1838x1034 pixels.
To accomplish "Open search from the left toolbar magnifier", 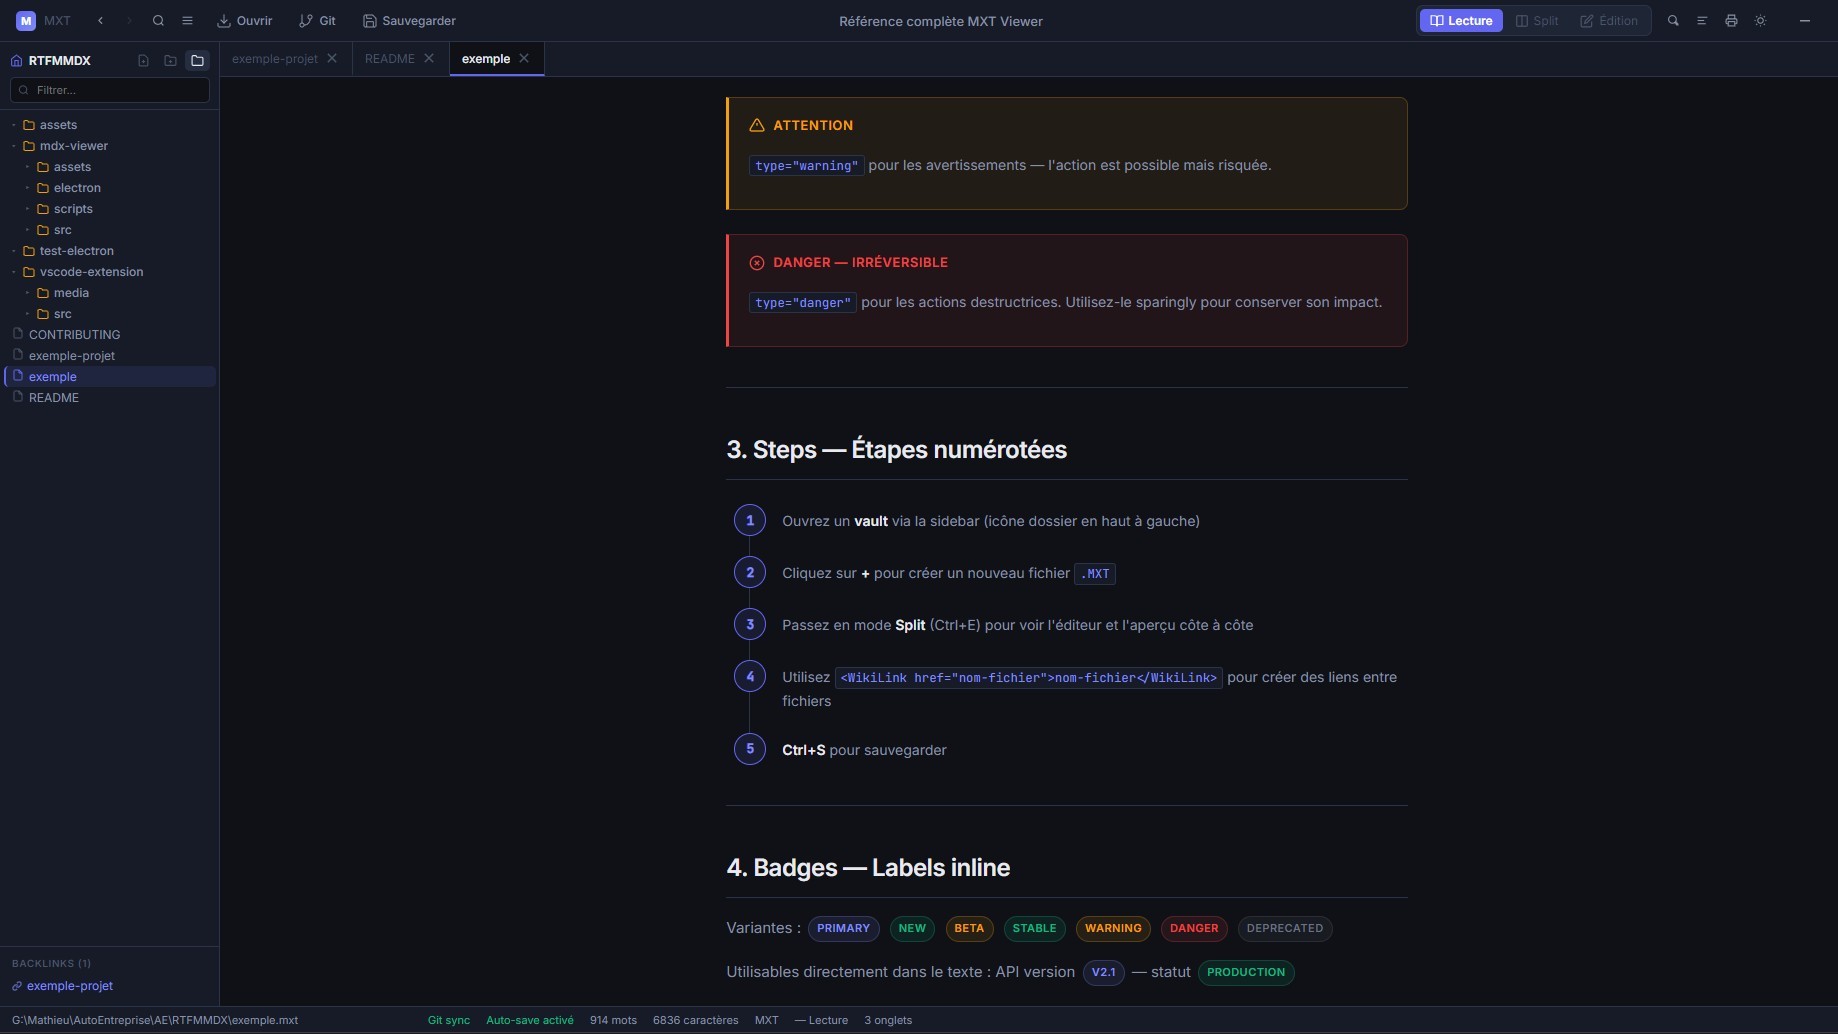I will point(158,20).
